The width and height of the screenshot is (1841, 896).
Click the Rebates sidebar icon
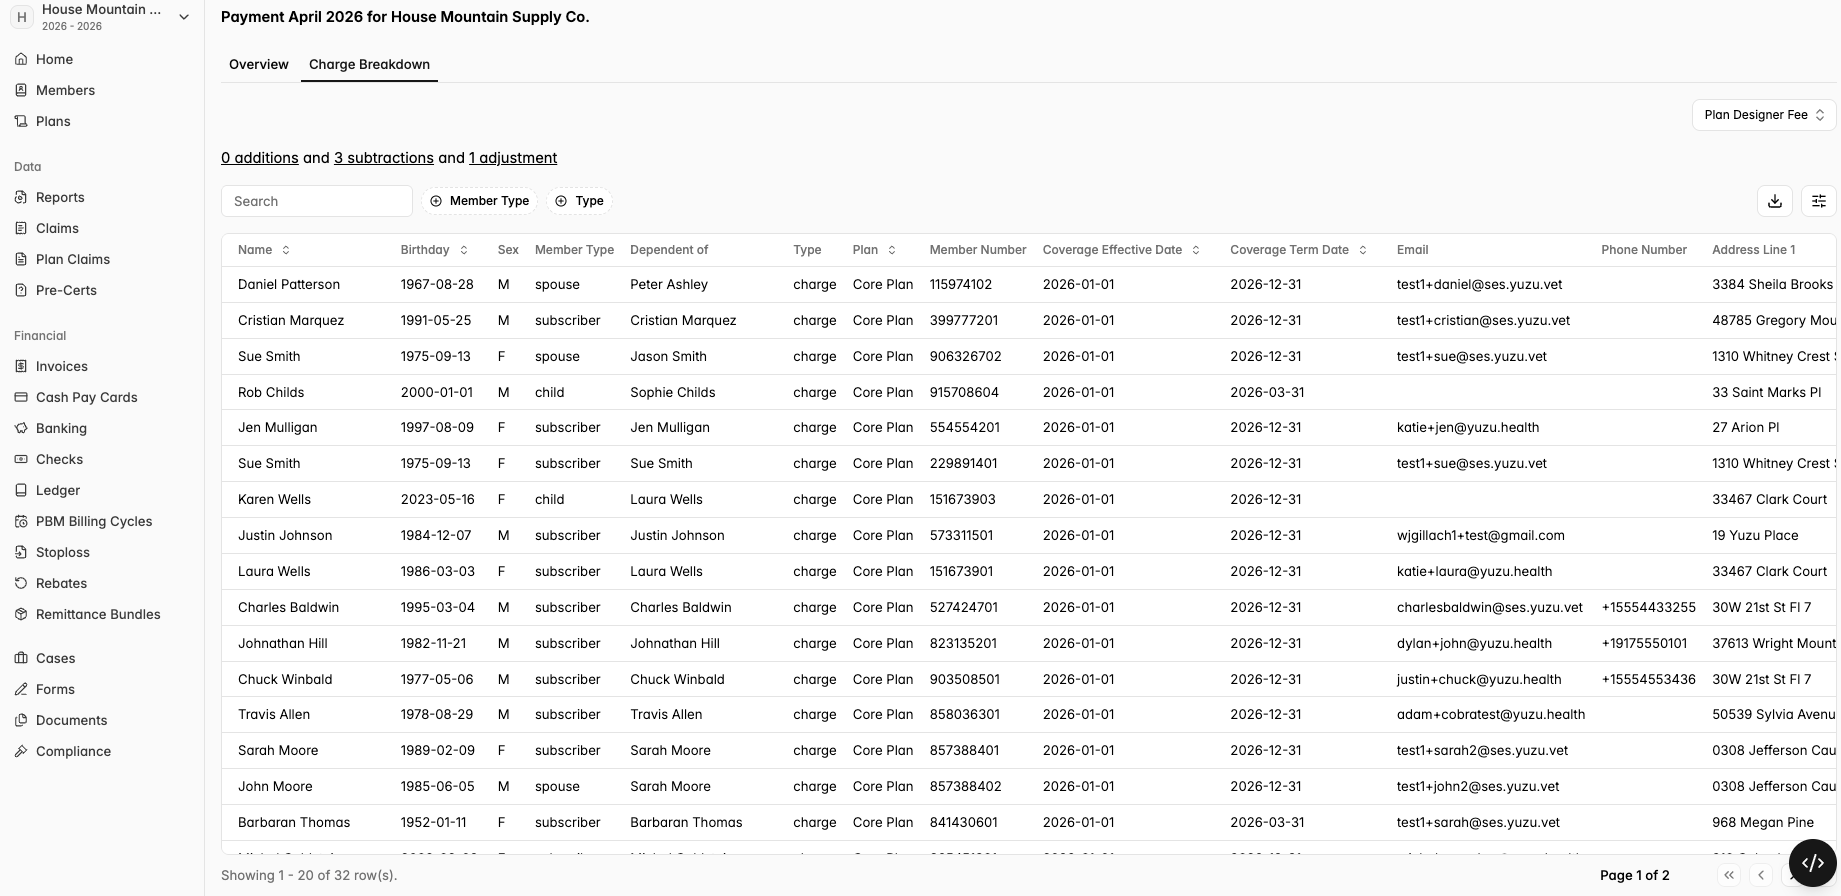click(x=21, y=583)
